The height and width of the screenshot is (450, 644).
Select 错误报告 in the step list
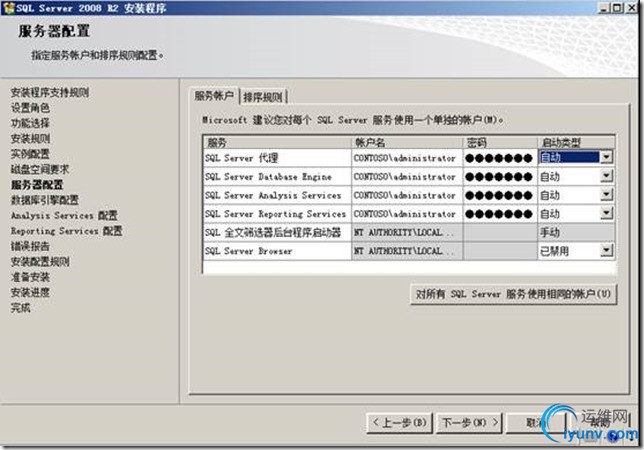(30, 246)
